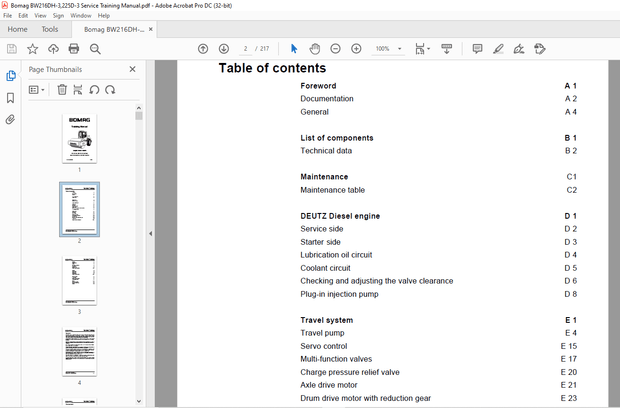Click Drum drive motor with reduction gear
620x408 pixels.
point(365,398)
